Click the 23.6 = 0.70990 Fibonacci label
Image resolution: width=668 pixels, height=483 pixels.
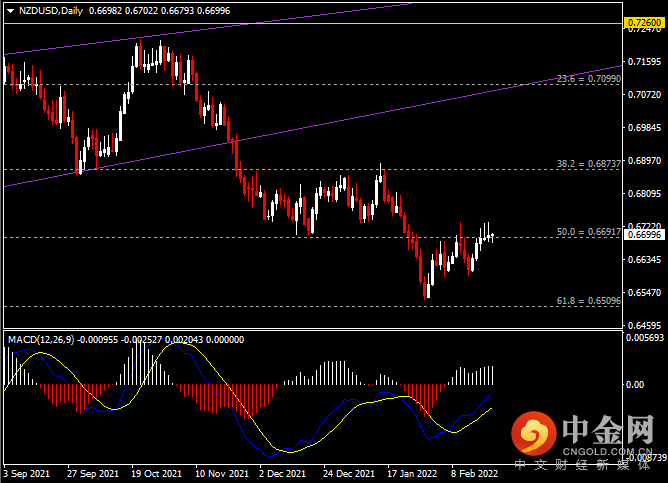pyautogui.click(x=589, y=79)
